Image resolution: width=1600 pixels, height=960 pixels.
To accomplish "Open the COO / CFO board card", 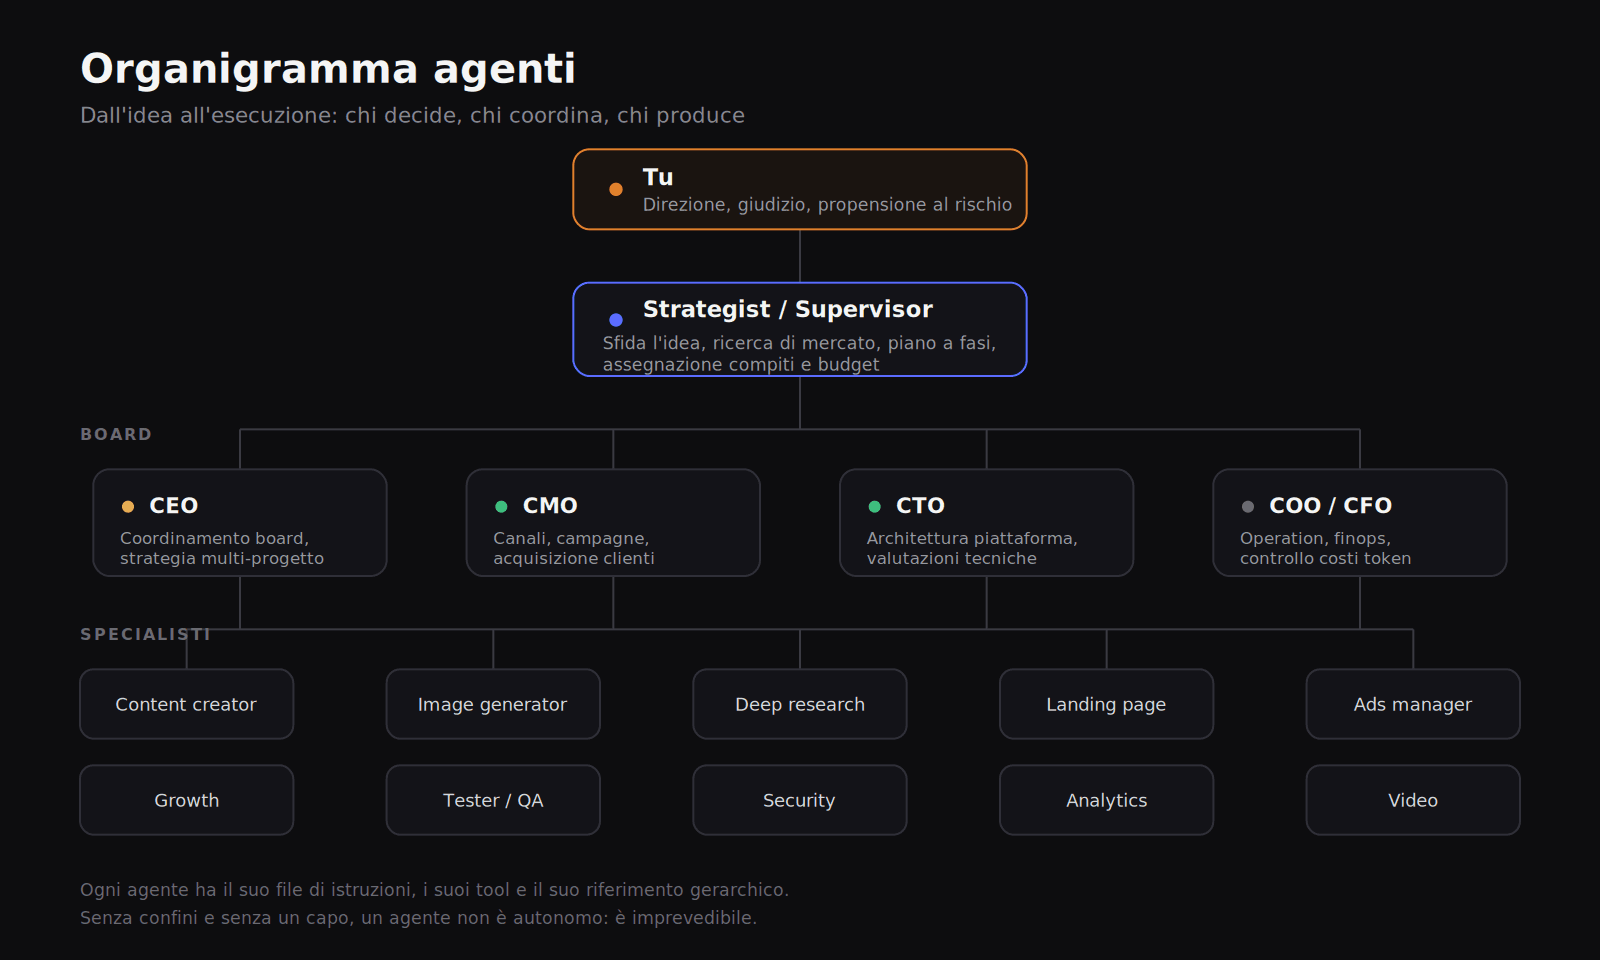I will point(1360,523).
